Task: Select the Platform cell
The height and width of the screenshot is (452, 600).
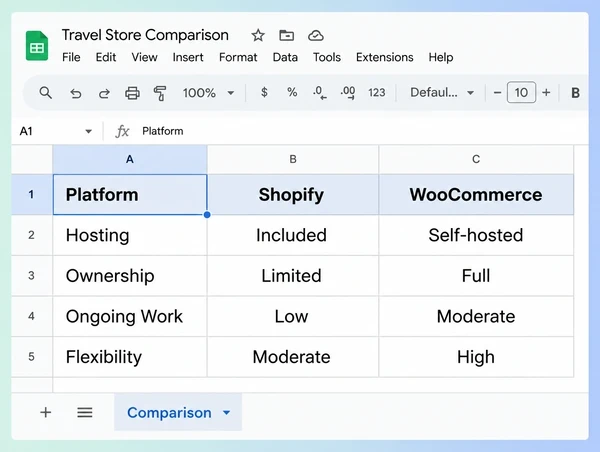Action: point(130,194)
